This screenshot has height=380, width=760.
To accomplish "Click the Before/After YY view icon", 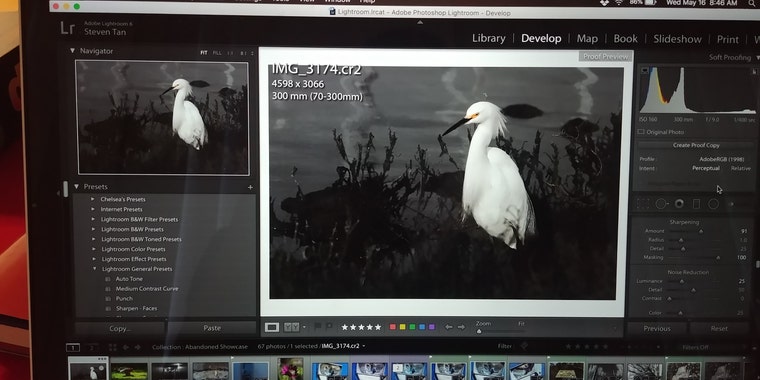I will pos(291,327).
